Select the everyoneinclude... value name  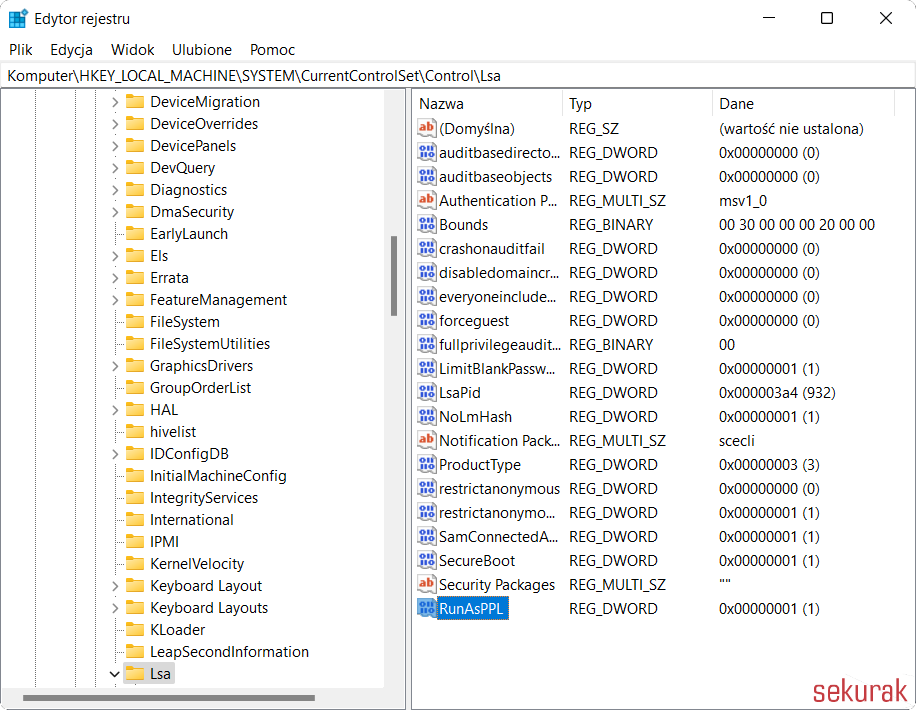pos(497,297)
